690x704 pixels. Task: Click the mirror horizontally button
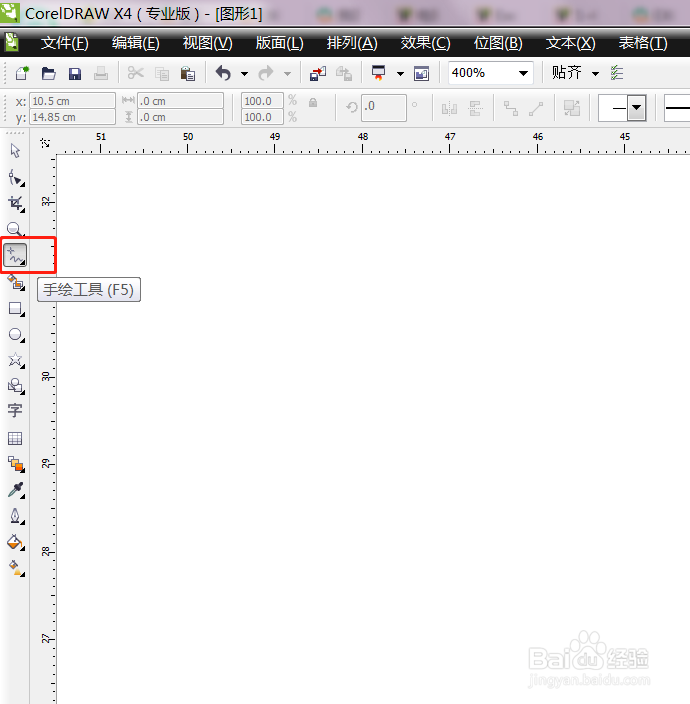coord(449,108)
